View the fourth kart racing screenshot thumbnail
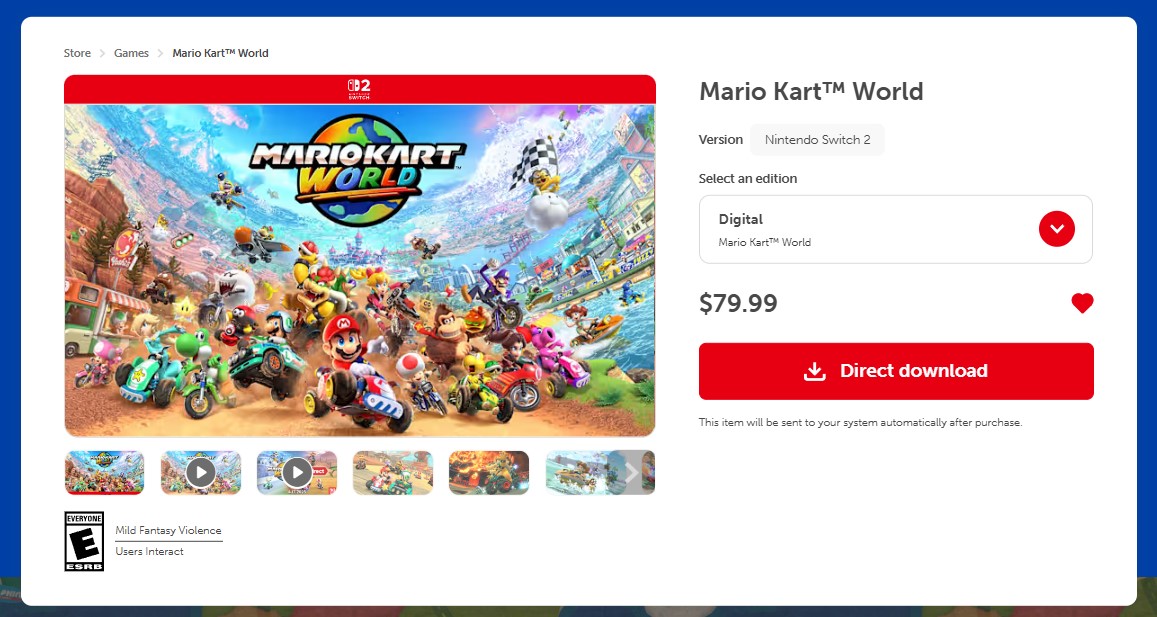1157x617 pixels. click(x=393, y=472)
